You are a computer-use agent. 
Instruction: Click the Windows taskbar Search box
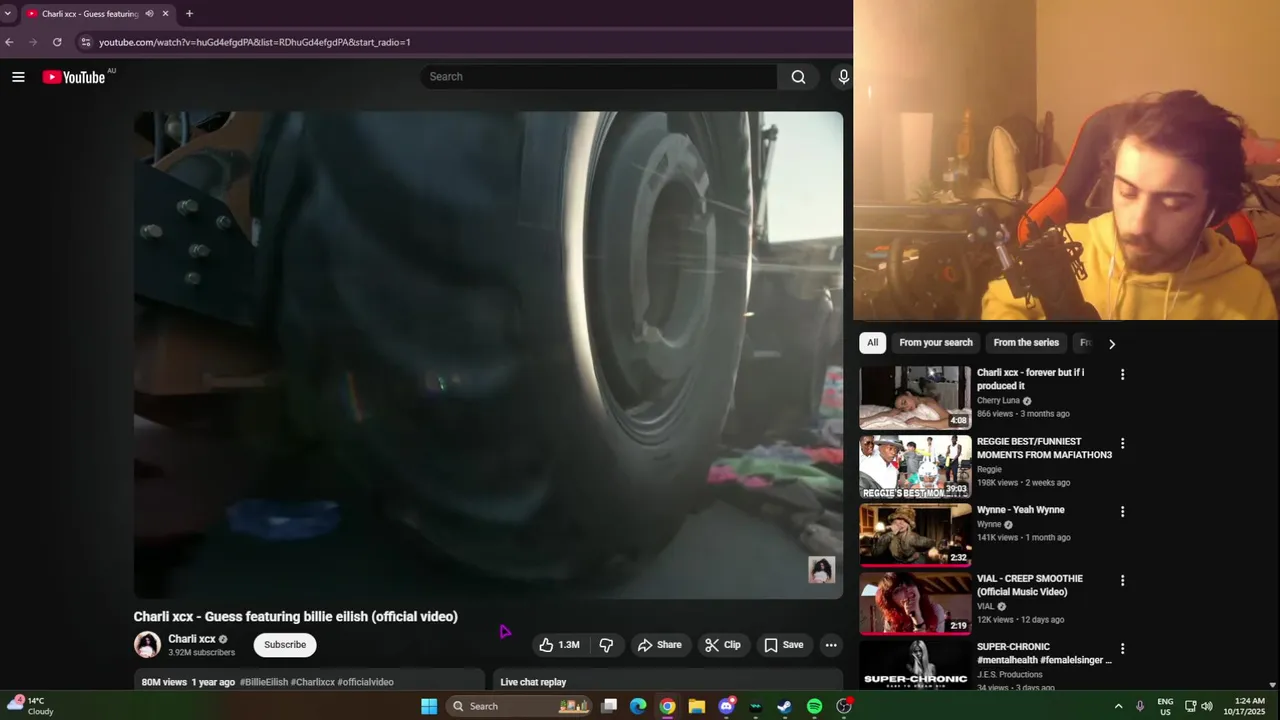pyautogui.click(x=518, y=706)
